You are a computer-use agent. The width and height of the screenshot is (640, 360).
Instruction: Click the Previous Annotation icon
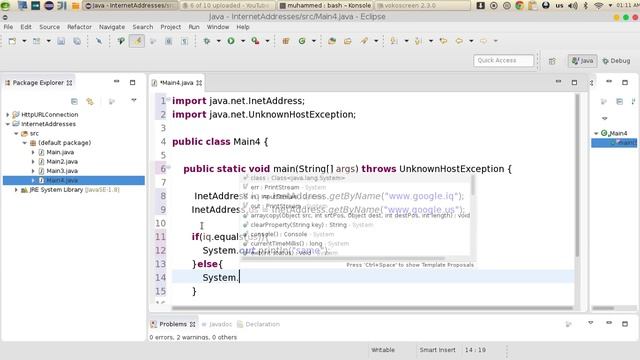[x=418, y=41]
